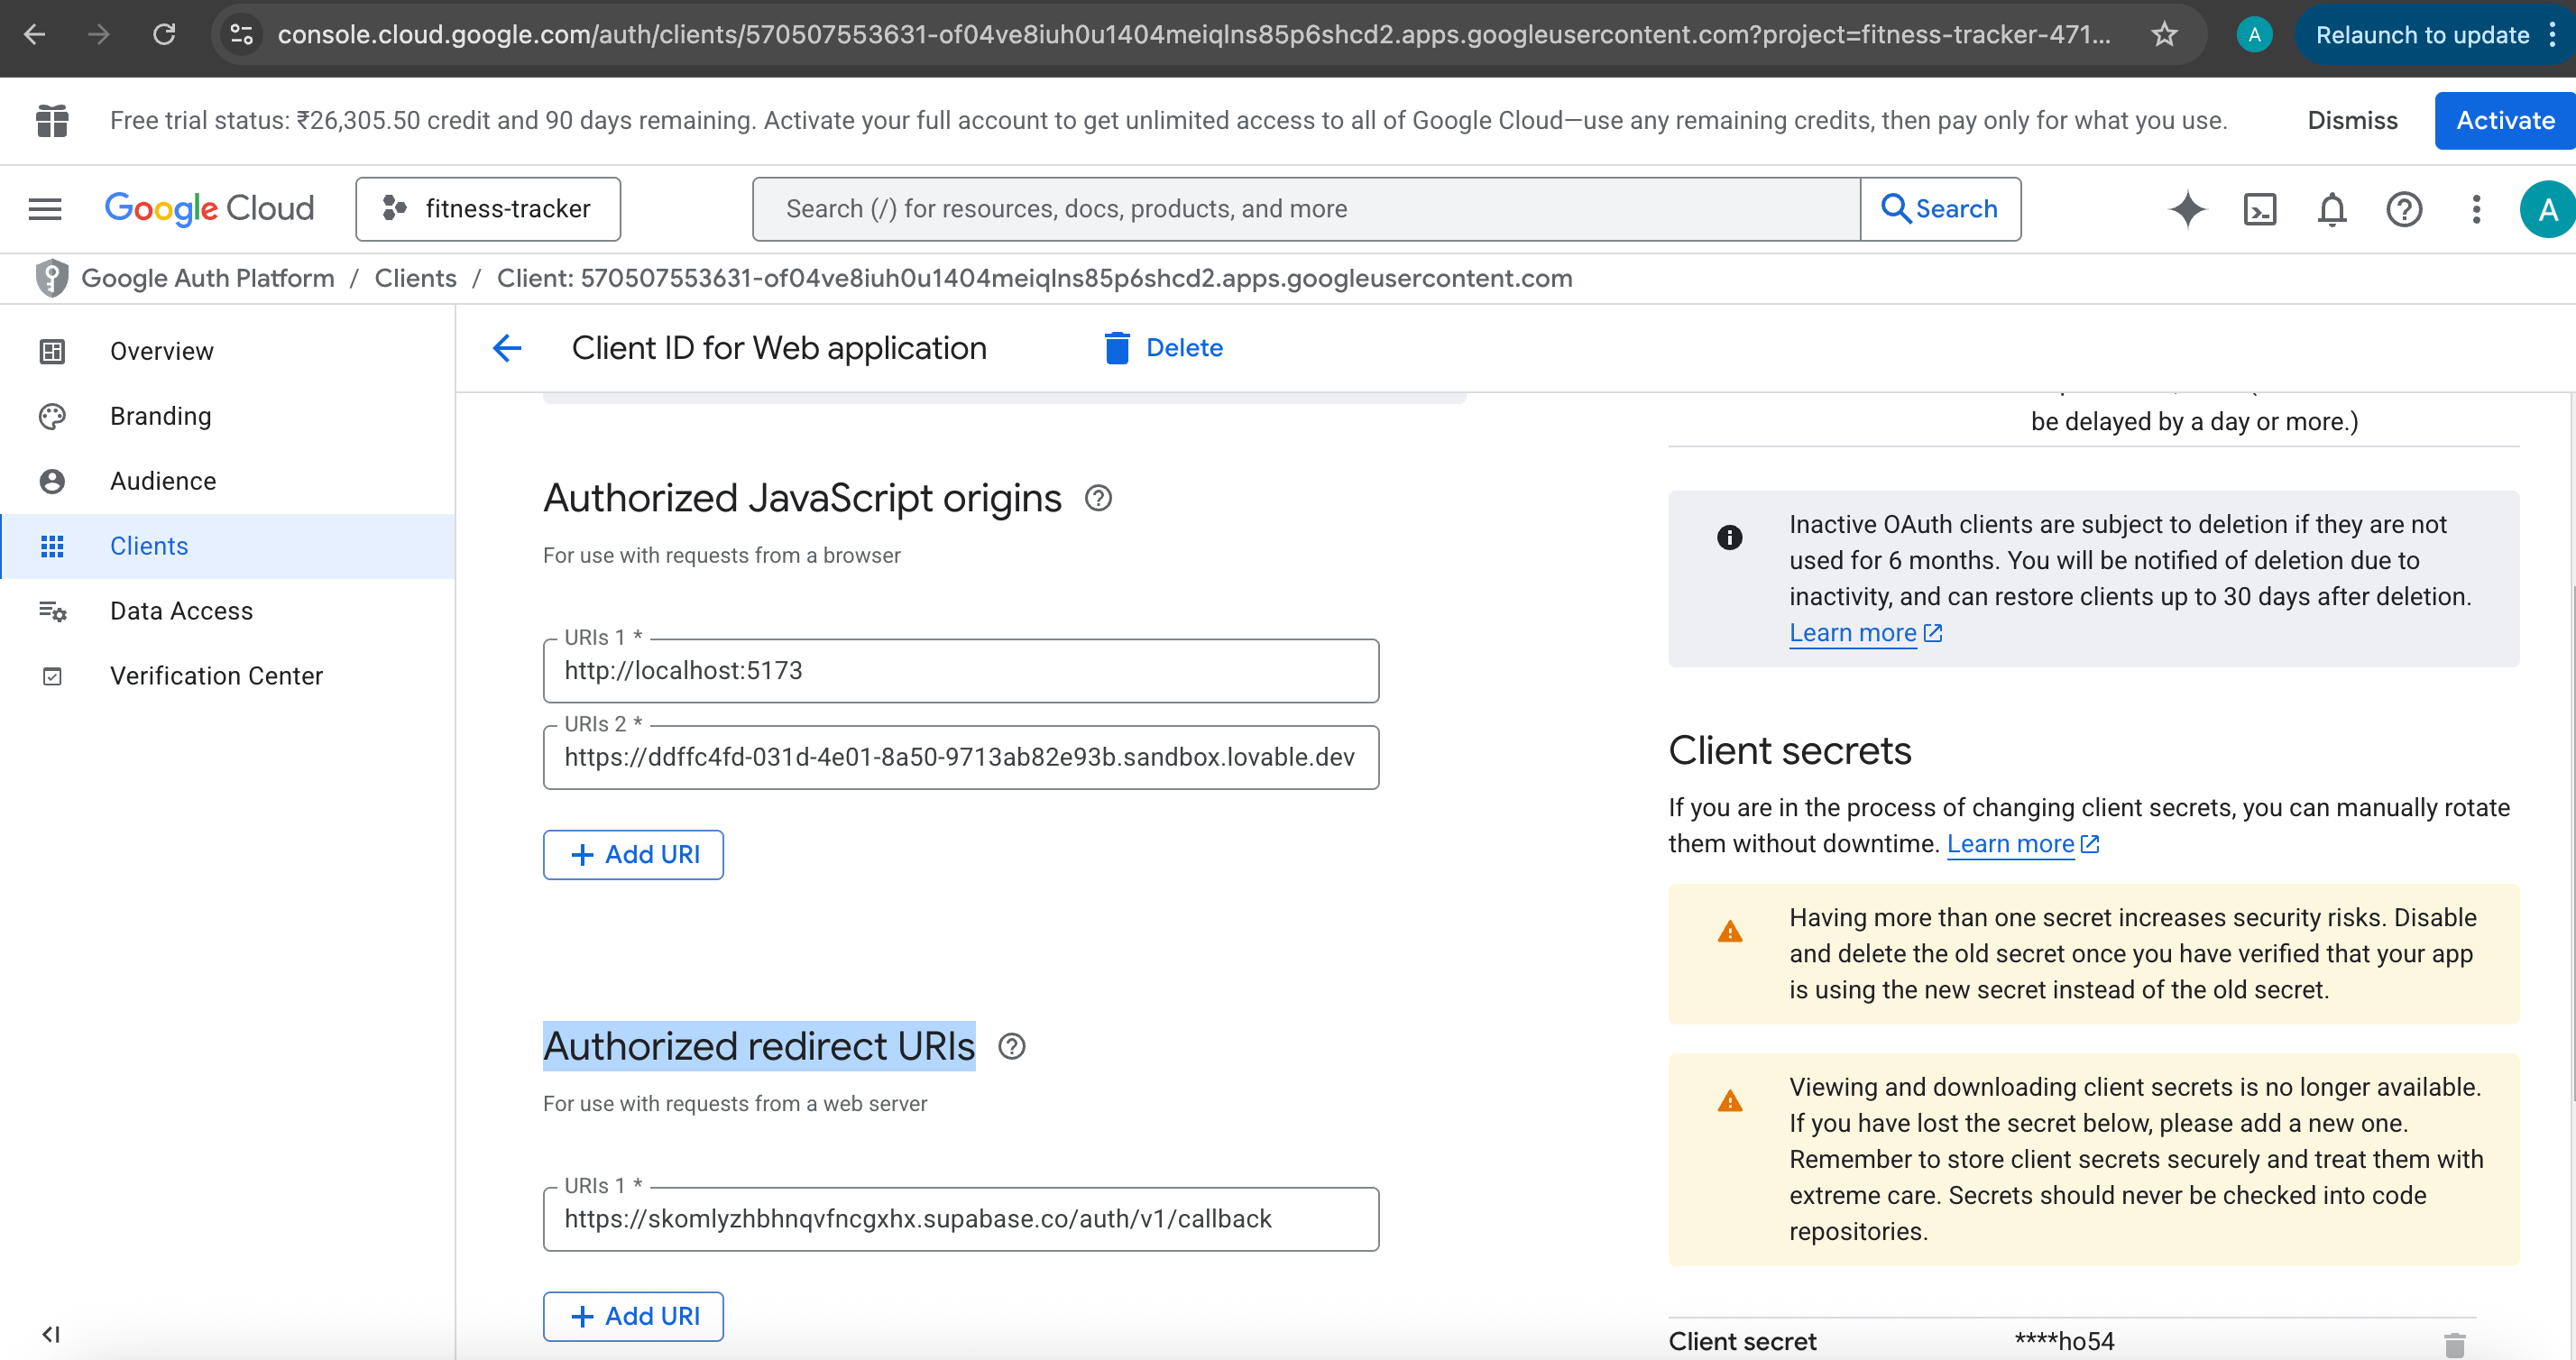Image resolution: width=2576 pixels, height=1360 pixels.
Task: Open the hamburger navigation menu
Action: point(45,209)
